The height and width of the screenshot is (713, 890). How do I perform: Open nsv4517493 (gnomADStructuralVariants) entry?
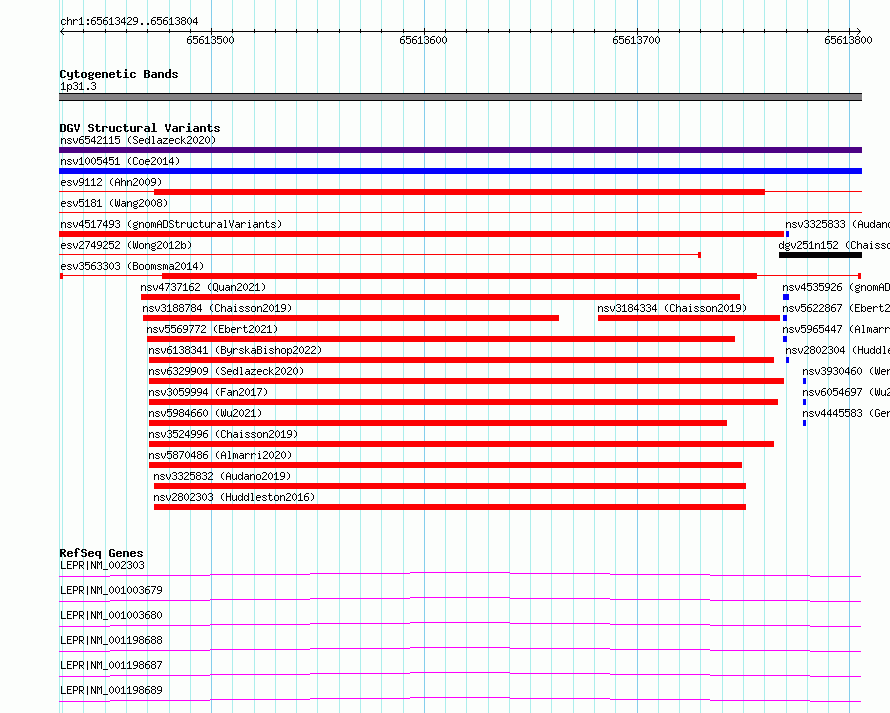pyautogui.click(x=171, y=224)
